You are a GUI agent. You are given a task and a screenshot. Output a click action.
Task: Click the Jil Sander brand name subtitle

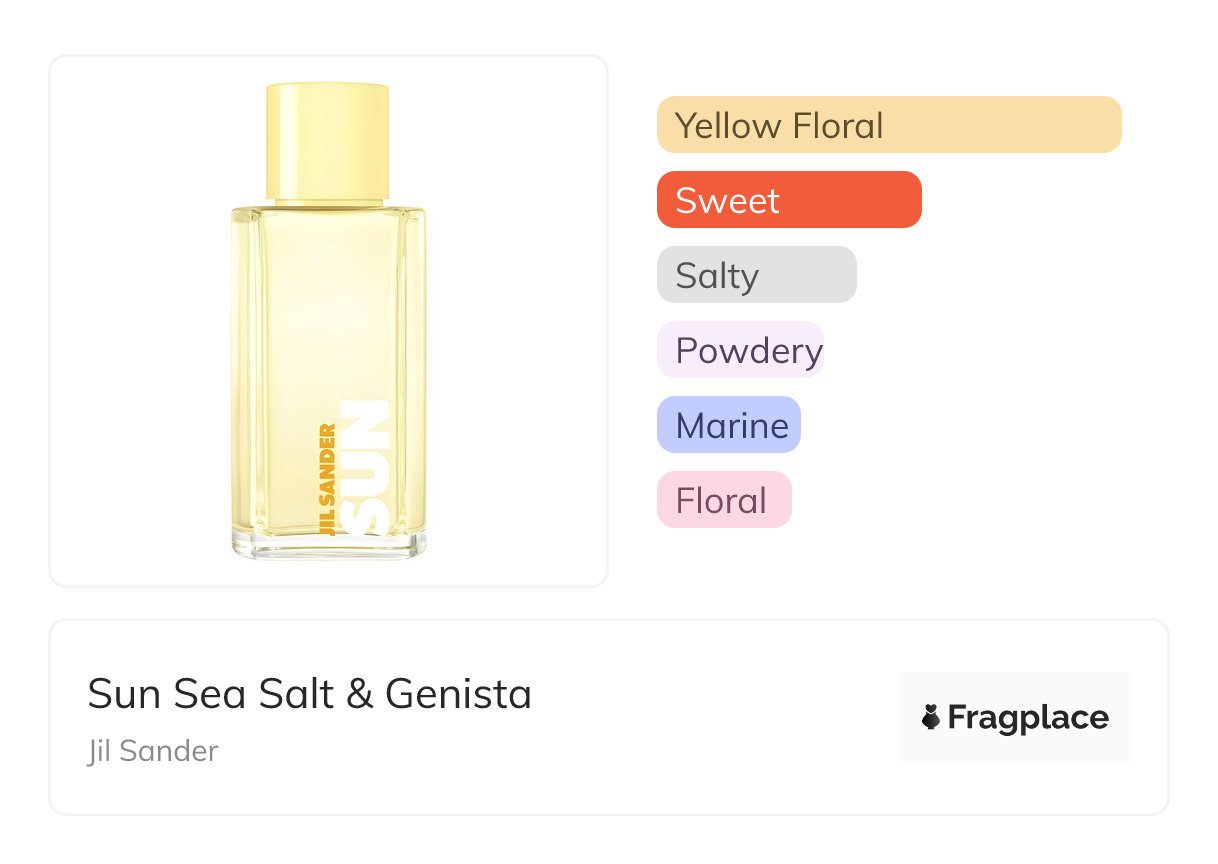[x=153, y=751]
